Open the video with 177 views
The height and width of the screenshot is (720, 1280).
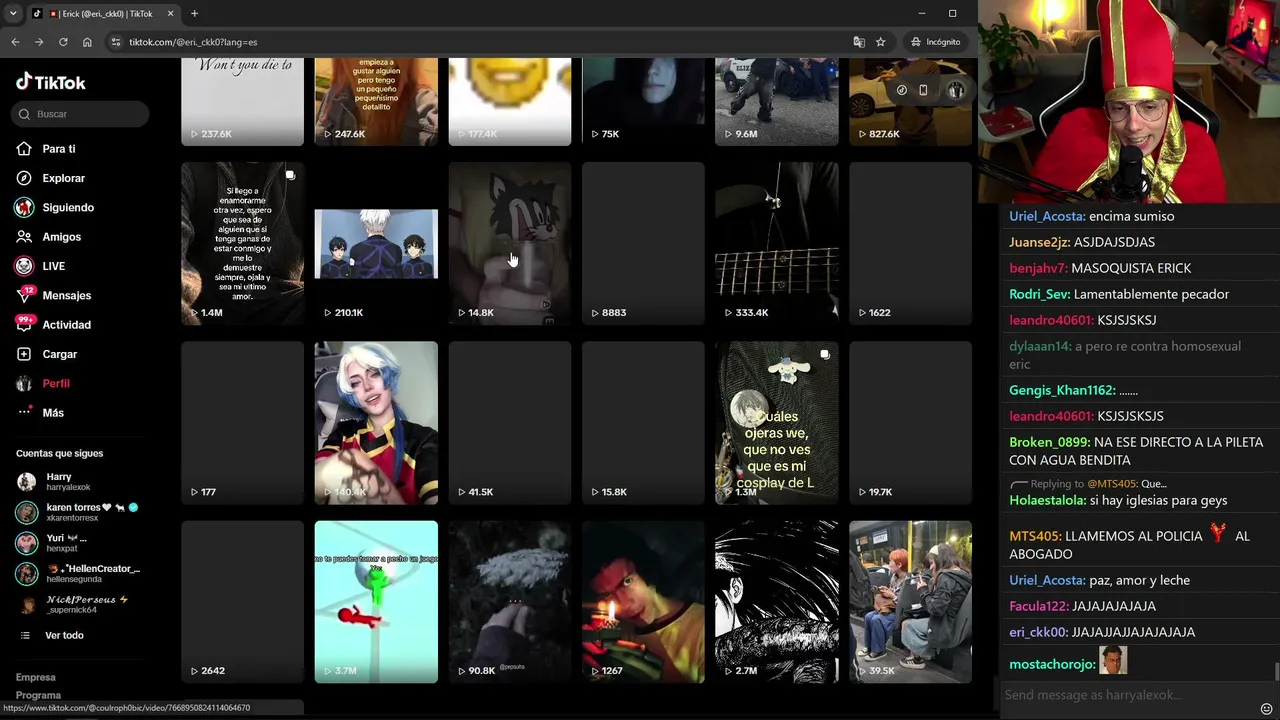click(x=242, y=423)
